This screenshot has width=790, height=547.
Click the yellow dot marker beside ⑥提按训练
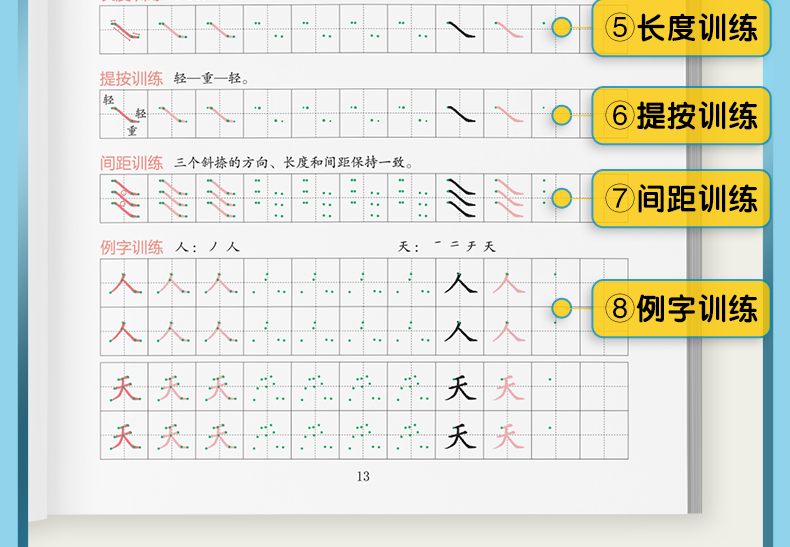[562, 115]
